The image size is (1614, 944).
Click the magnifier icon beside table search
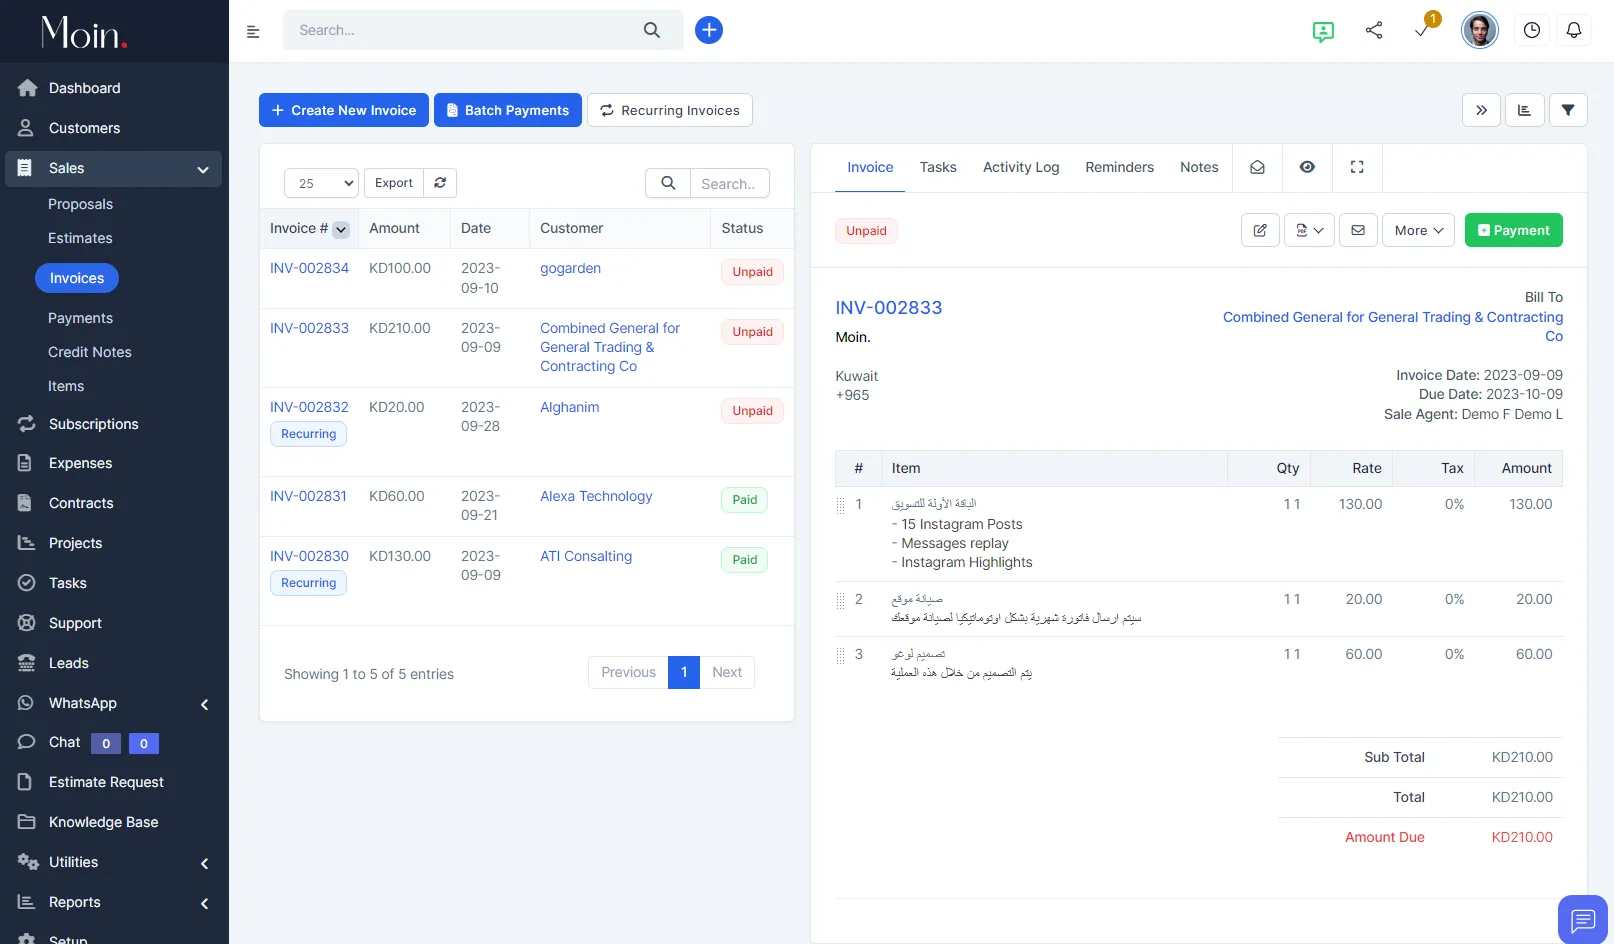(668, 183)
